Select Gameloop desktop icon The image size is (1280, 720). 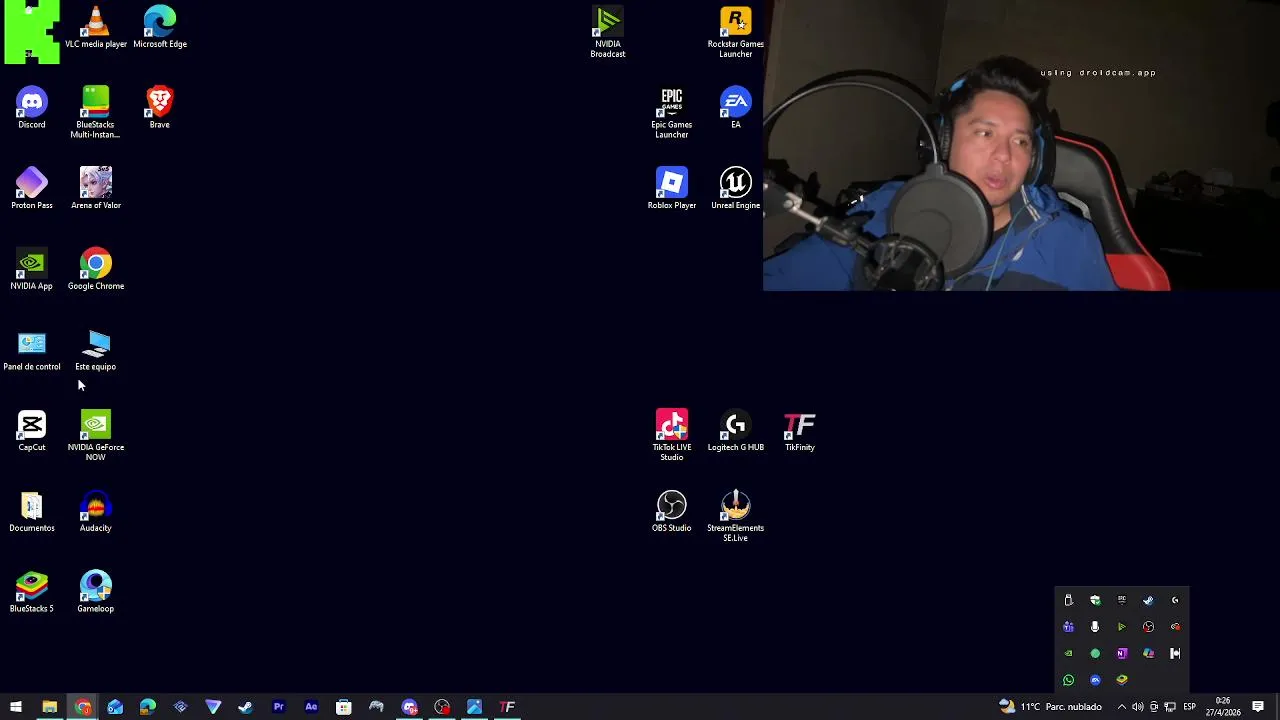point(96,592)
